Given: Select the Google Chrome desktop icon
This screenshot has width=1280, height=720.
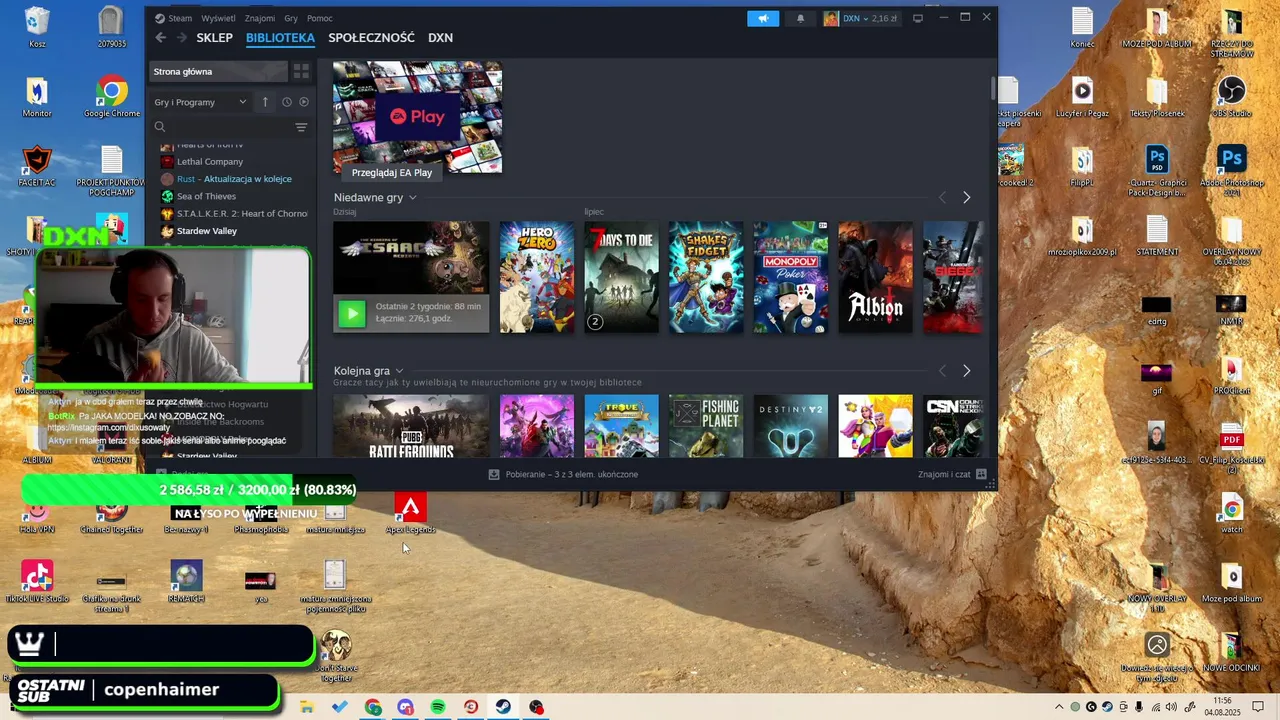Looking at the screenshot, I should [112, 98].
